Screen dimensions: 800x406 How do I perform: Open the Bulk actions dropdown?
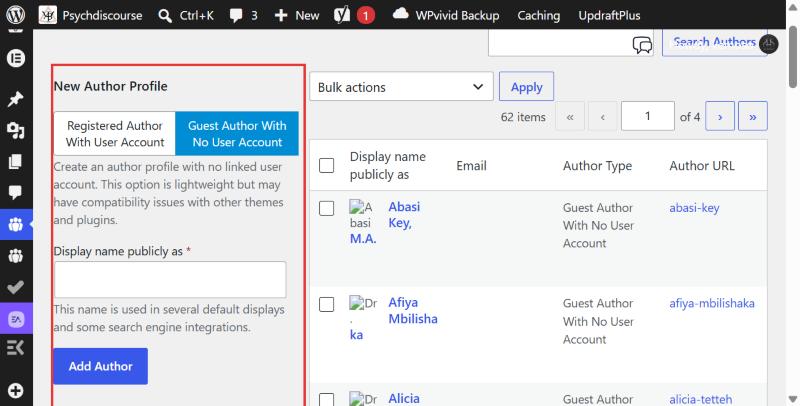click(x=401, y=87)
